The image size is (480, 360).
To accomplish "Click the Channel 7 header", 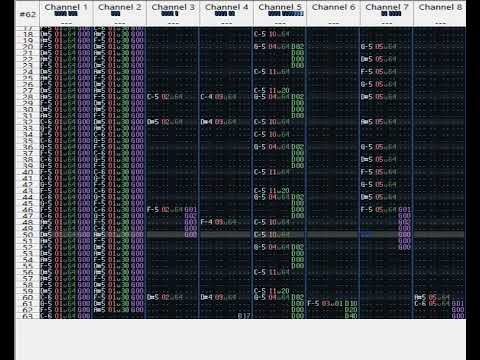I will click(387, 13).
